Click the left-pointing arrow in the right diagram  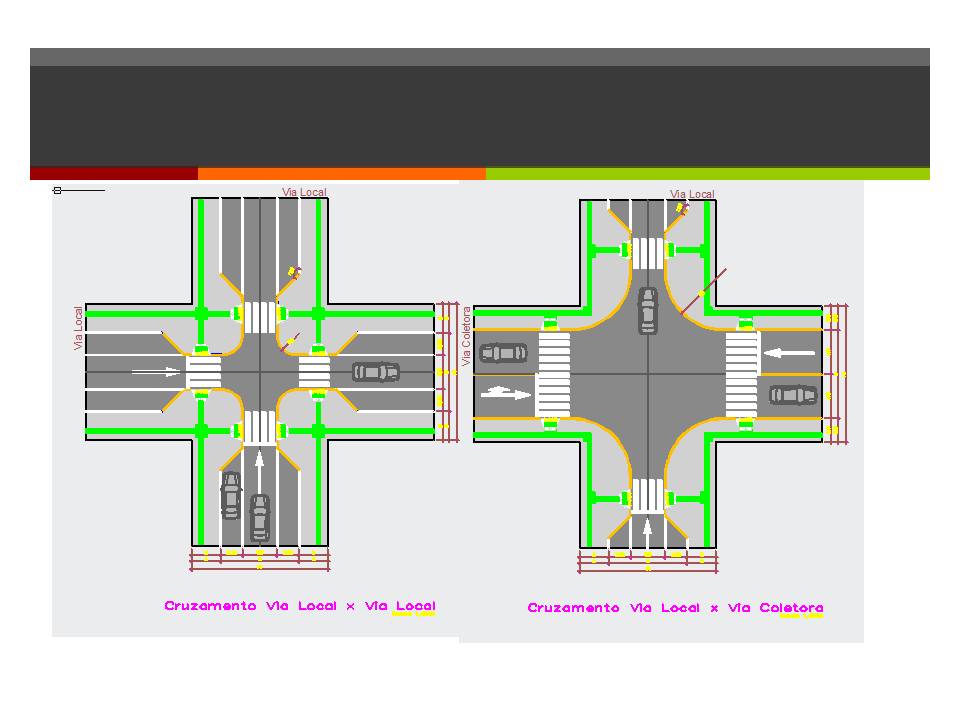(789, 352)
